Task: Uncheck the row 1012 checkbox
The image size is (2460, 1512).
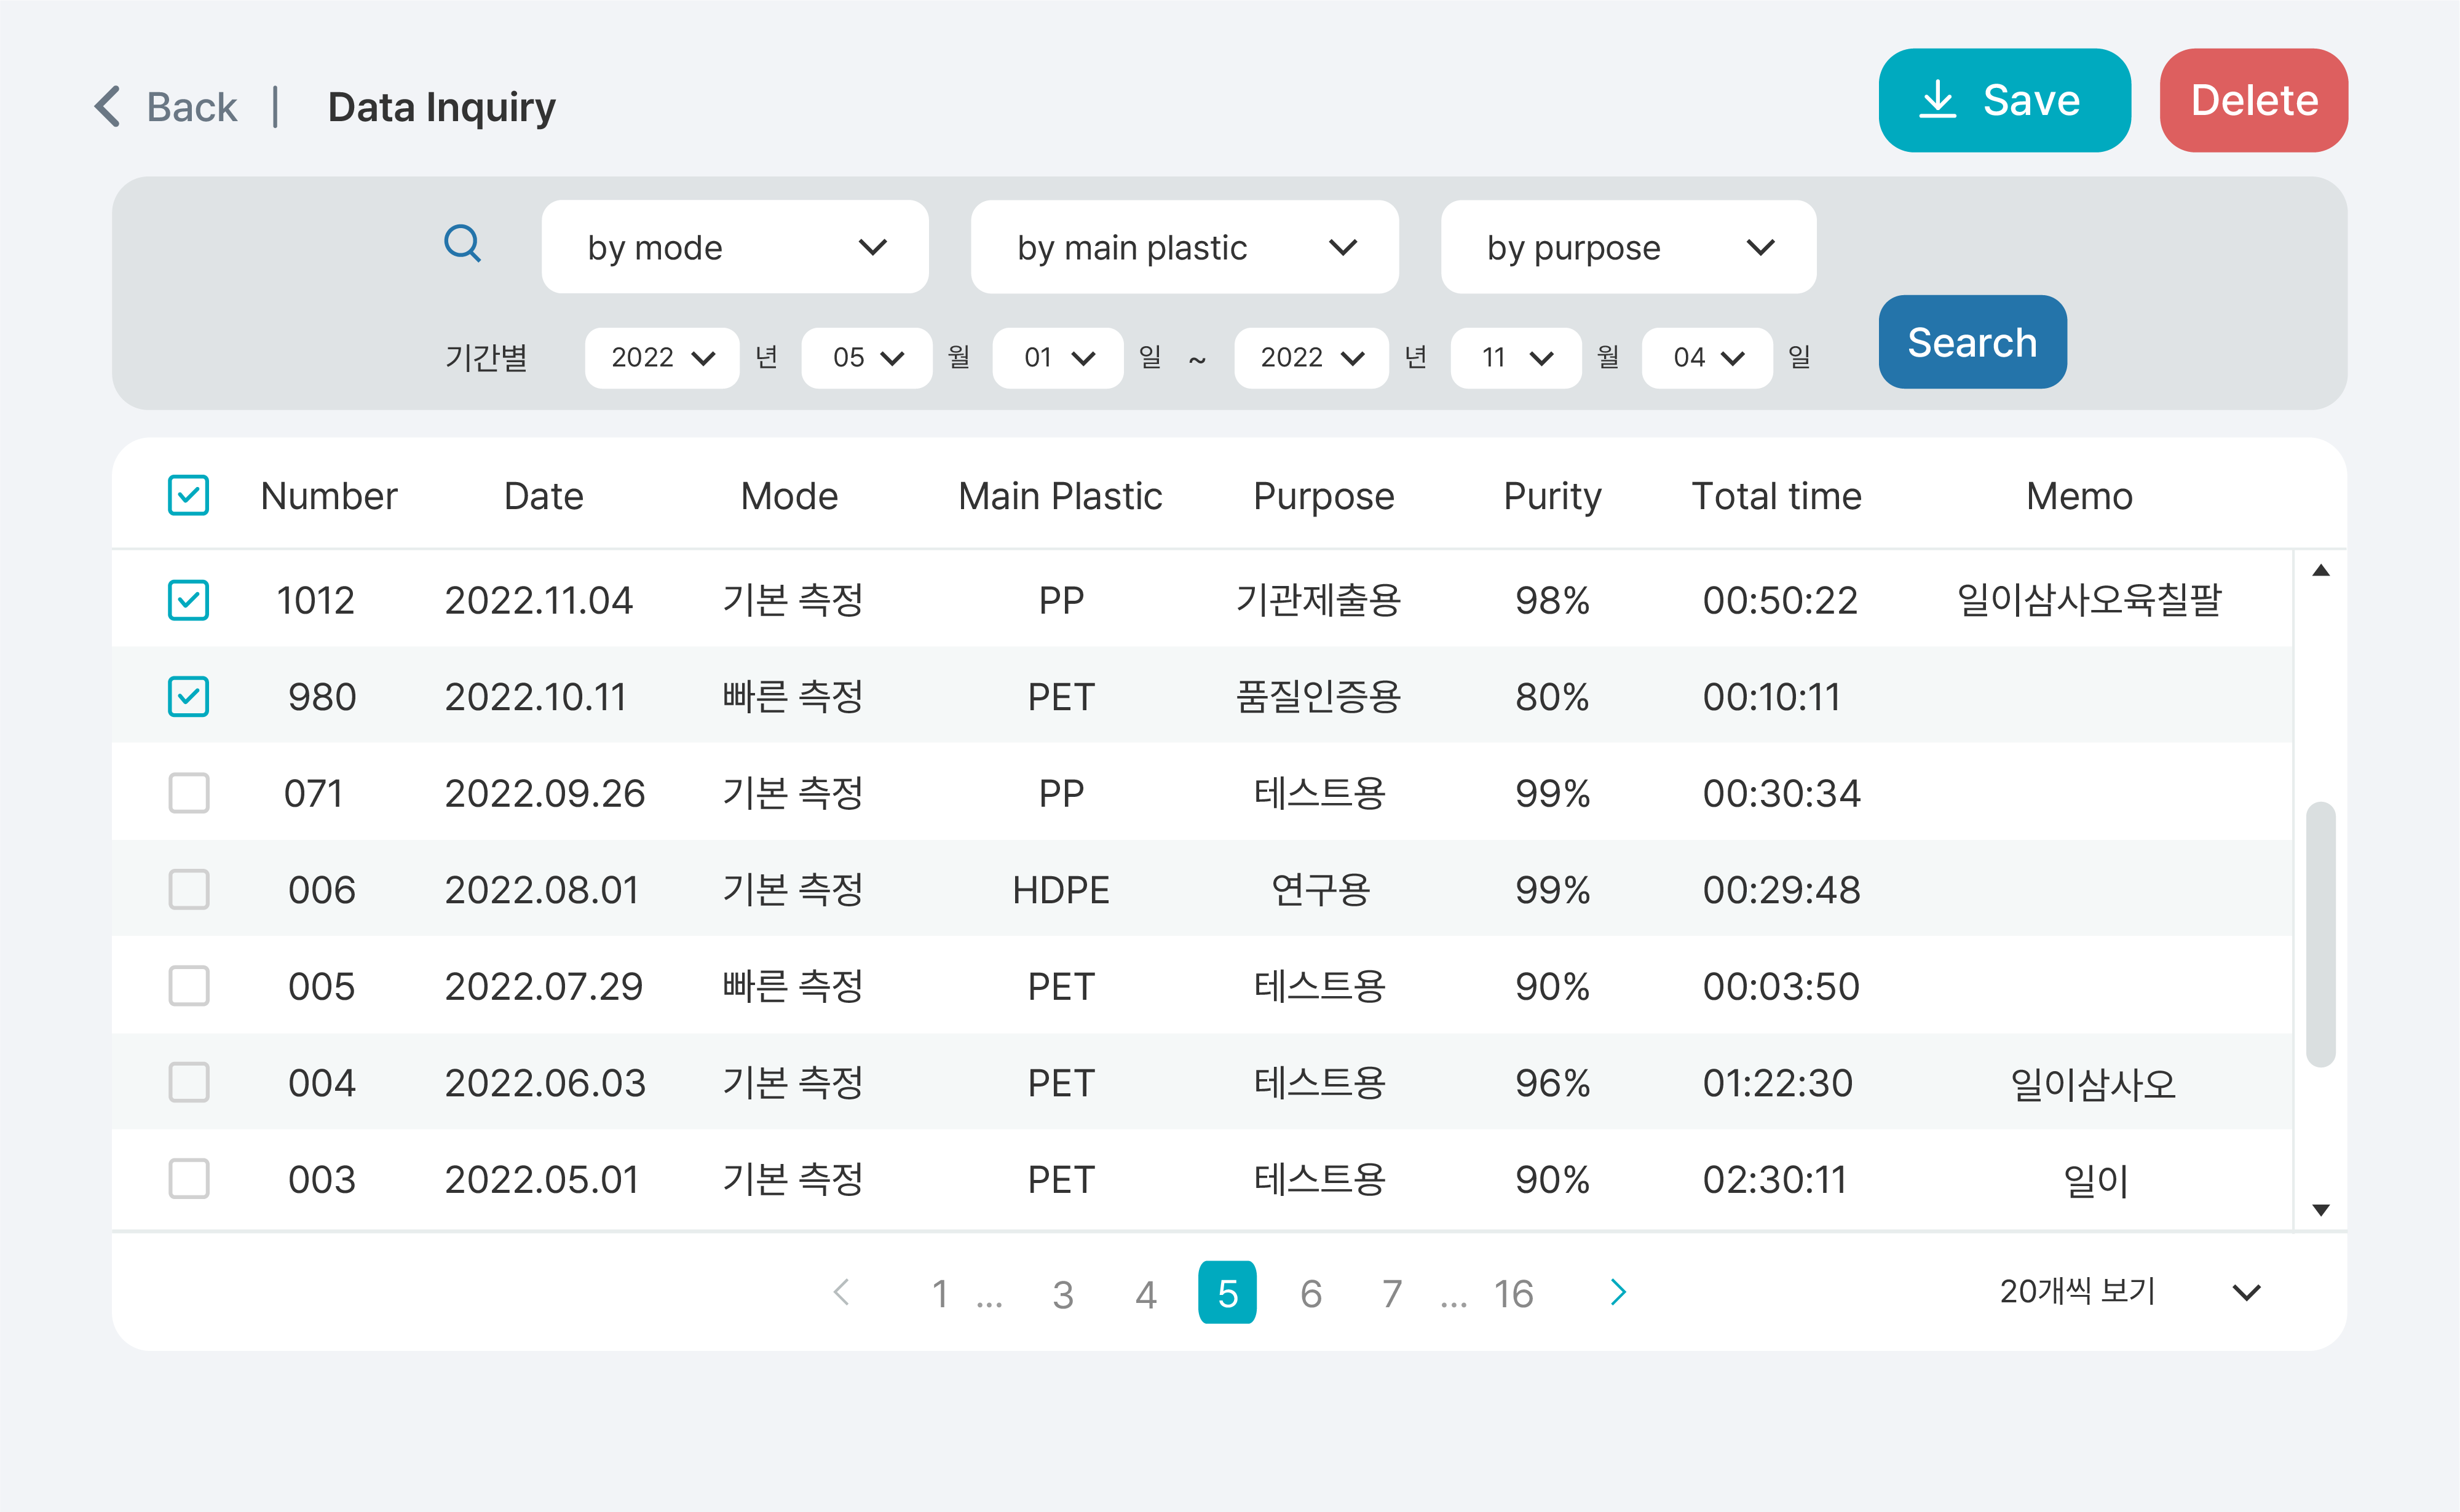Action: [x=188, y=600]
